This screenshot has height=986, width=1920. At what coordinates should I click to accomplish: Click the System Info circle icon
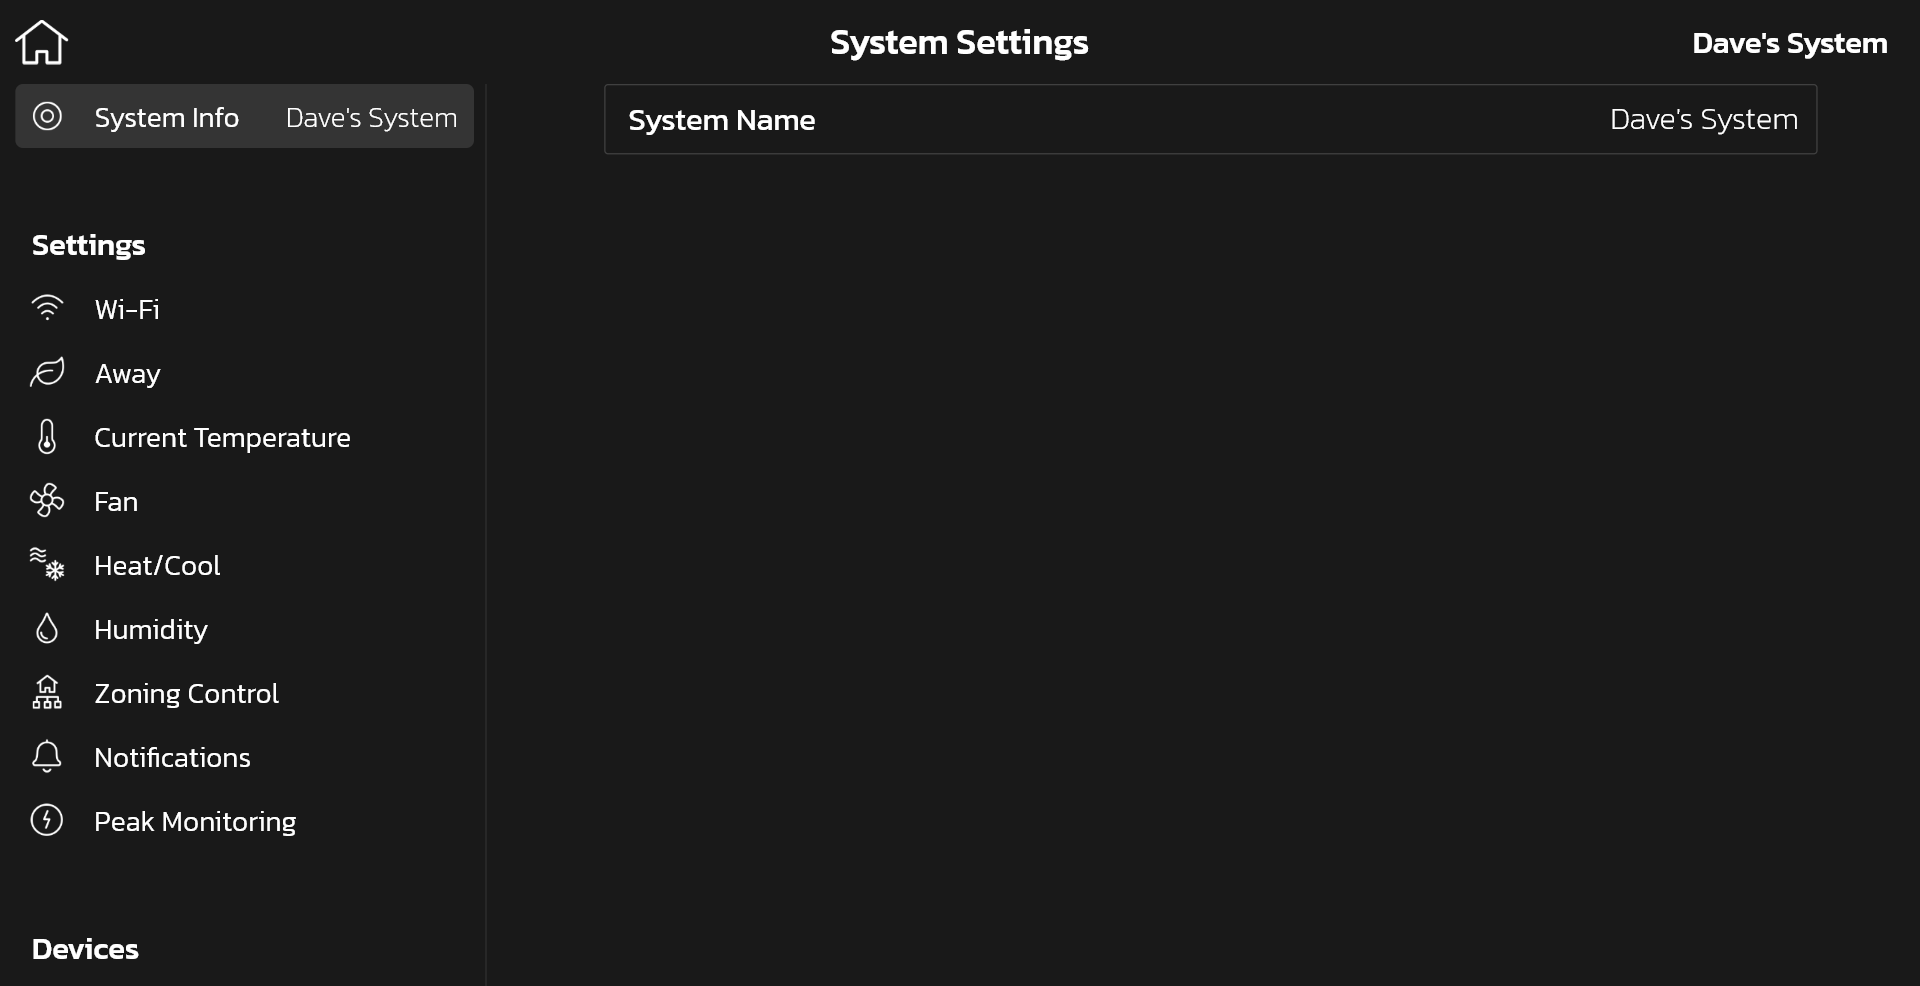pos(47,116)
